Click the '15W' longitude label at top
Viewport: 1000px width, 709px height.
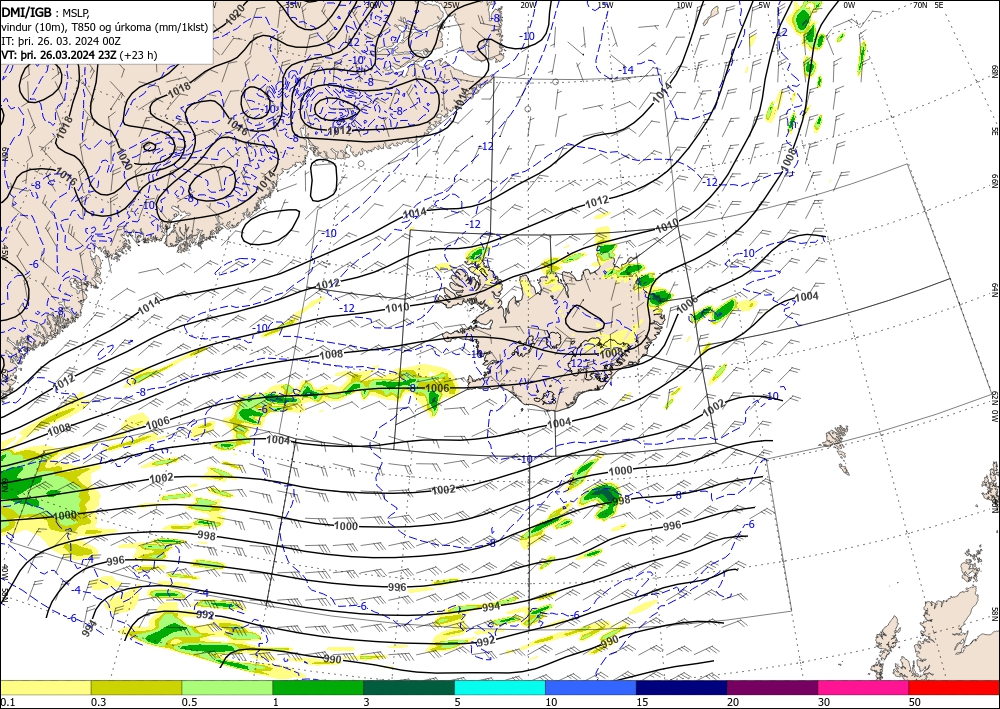(x=605, y=5)
